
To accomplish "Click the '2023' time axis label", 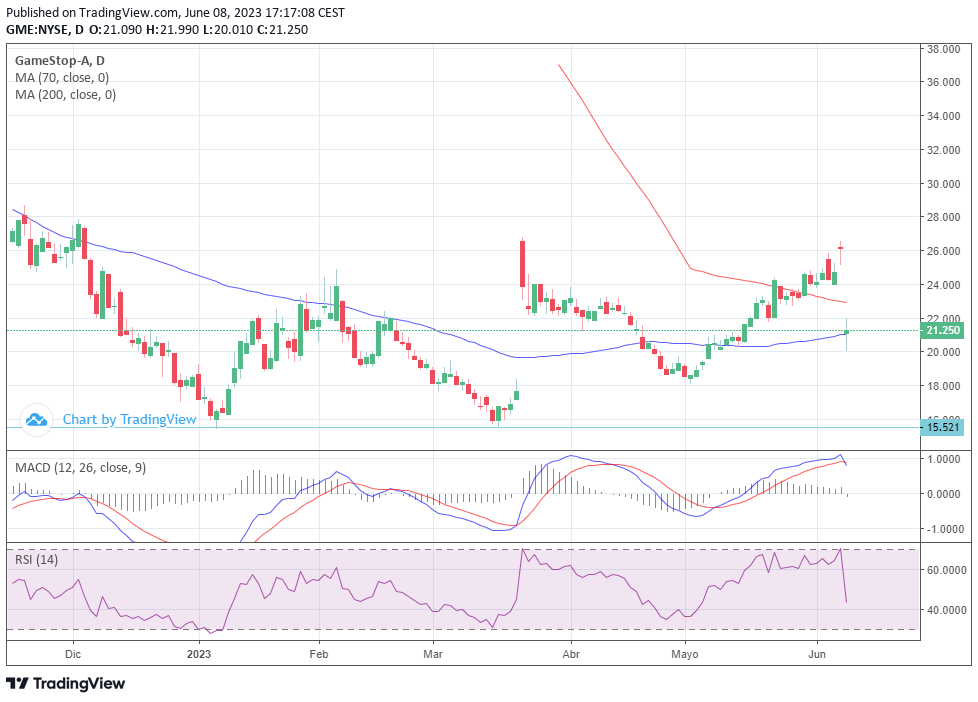I will (x=199, y=654).
